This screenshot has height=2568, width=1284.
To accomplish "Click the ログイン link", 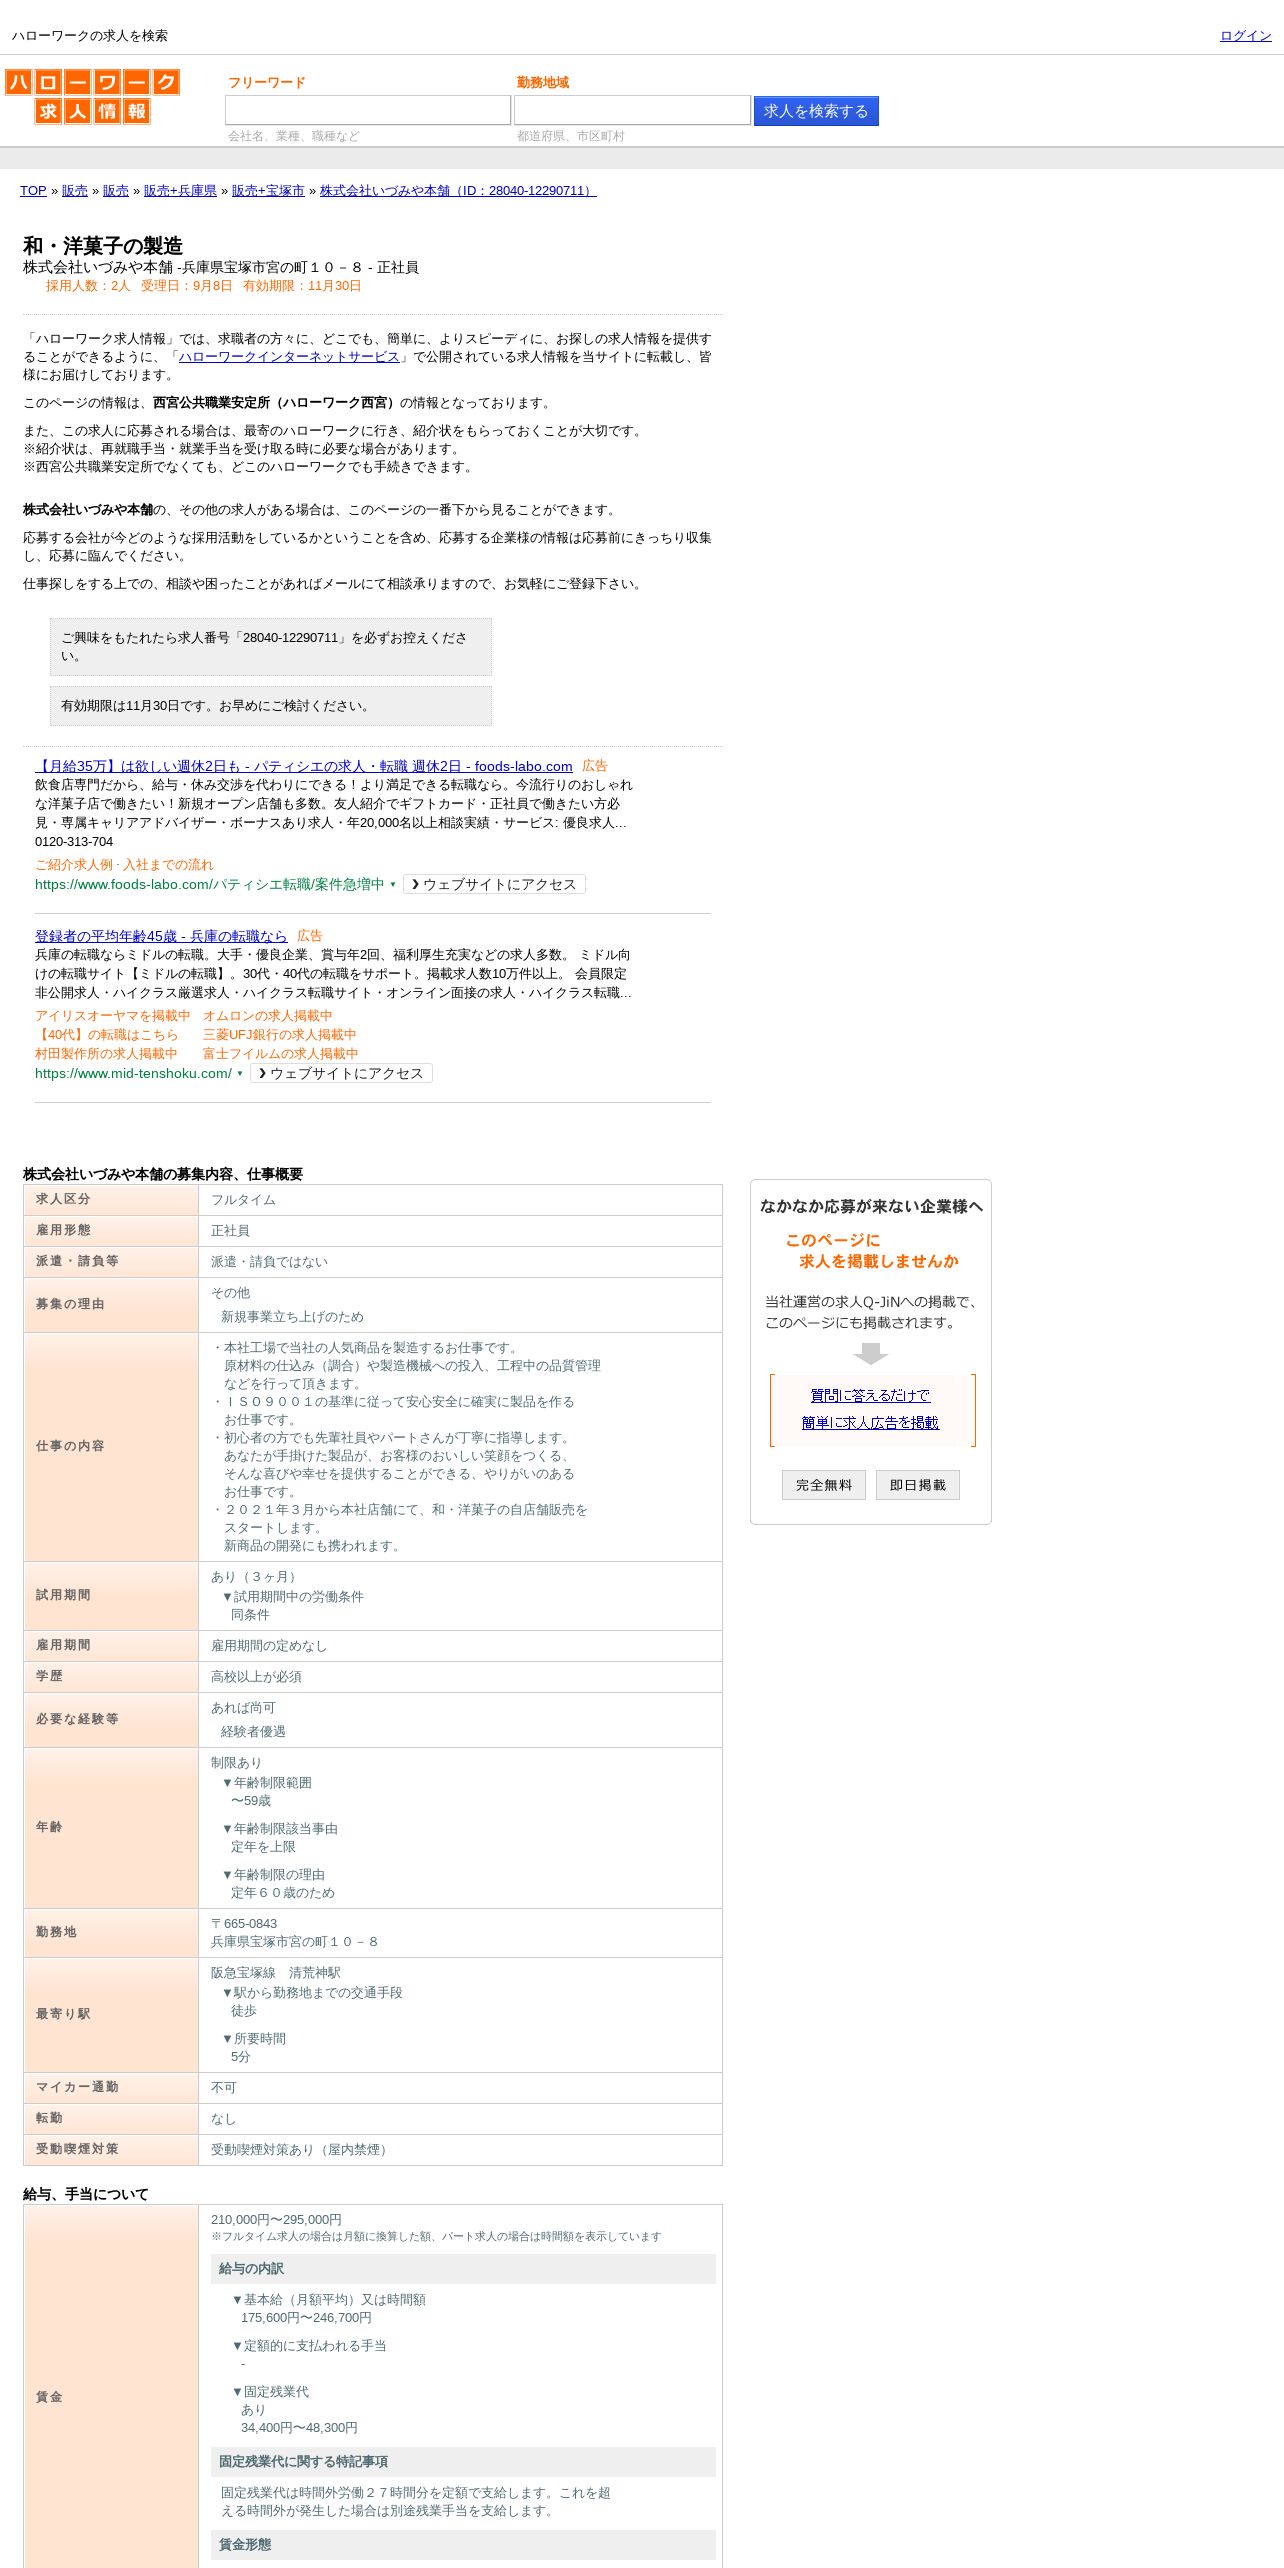I will [x=1245, y=36].
